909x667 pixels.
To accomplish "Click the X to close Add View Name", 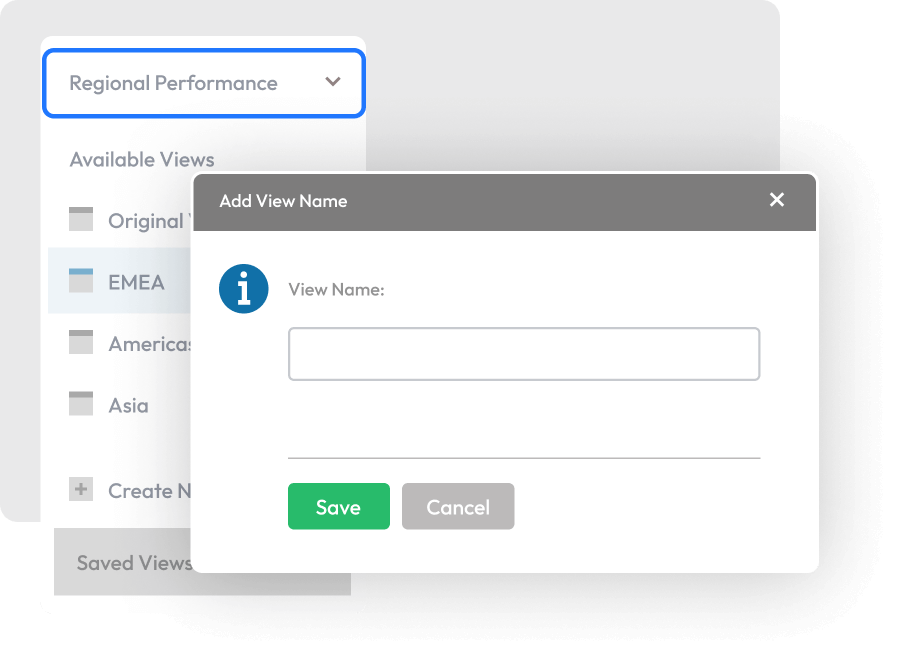I will (x=777, y=200).
